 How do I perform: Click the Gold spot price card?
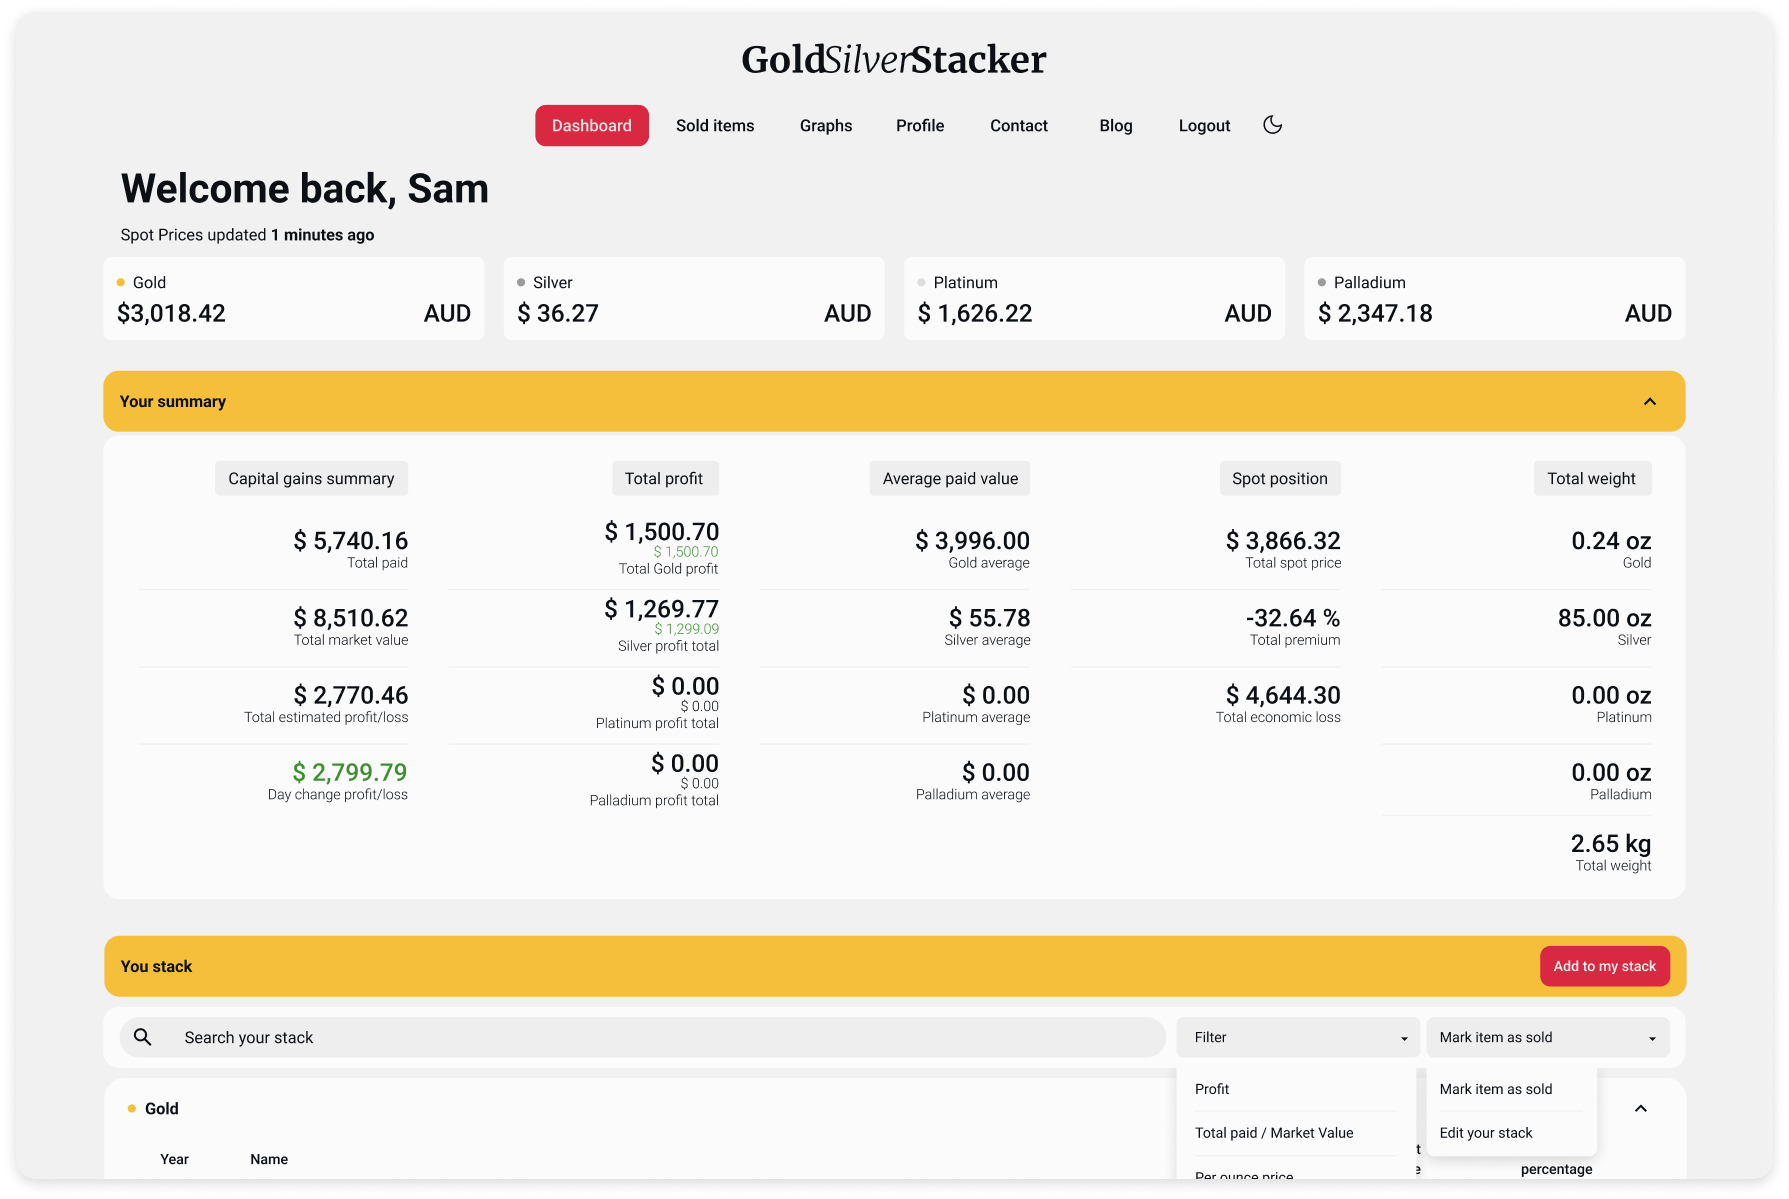pyautogui.click(x=293, y=299)
